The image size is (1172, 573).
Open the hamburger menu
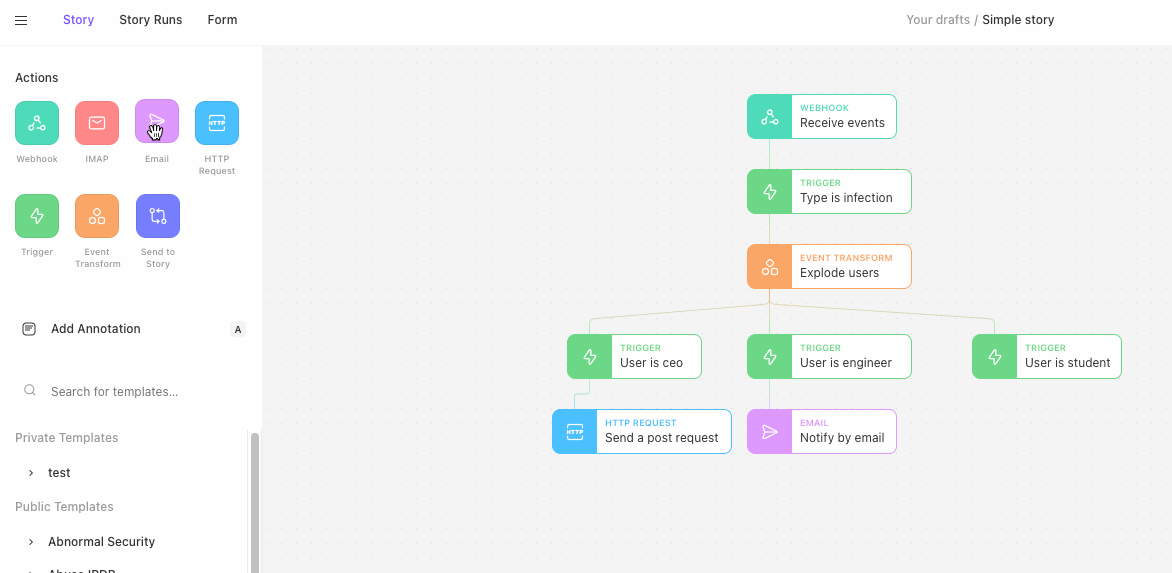pos(21,20)
